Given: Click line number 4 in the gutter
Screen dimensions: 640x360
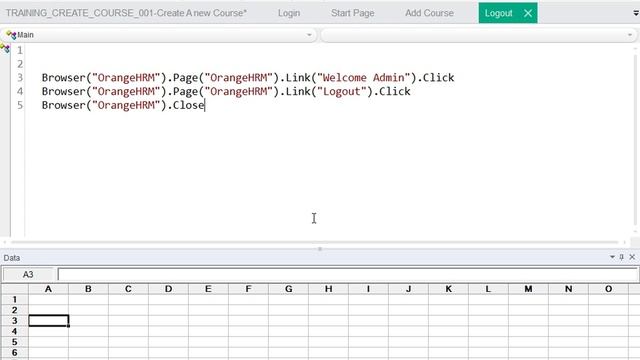Looking at the screenshot, I should [x=20, y=91].
